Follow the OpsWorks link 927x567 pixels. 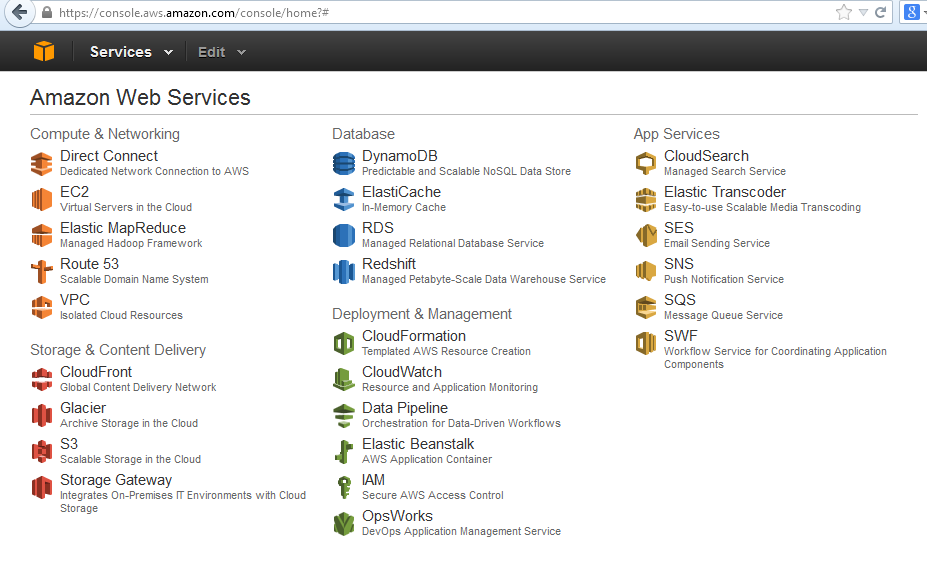point(397,517)
